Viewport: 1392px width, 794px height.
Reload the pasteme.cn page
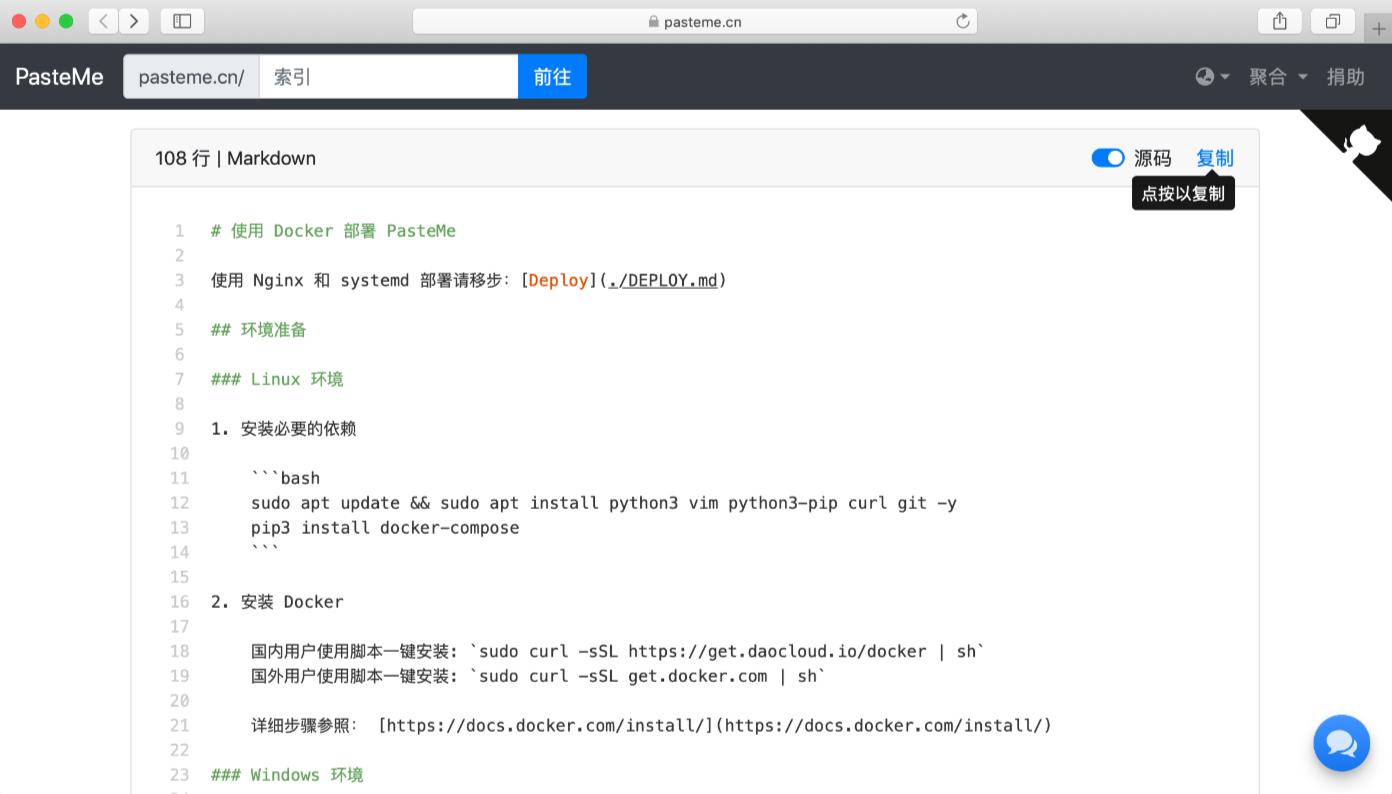click(x=962, y=21)
